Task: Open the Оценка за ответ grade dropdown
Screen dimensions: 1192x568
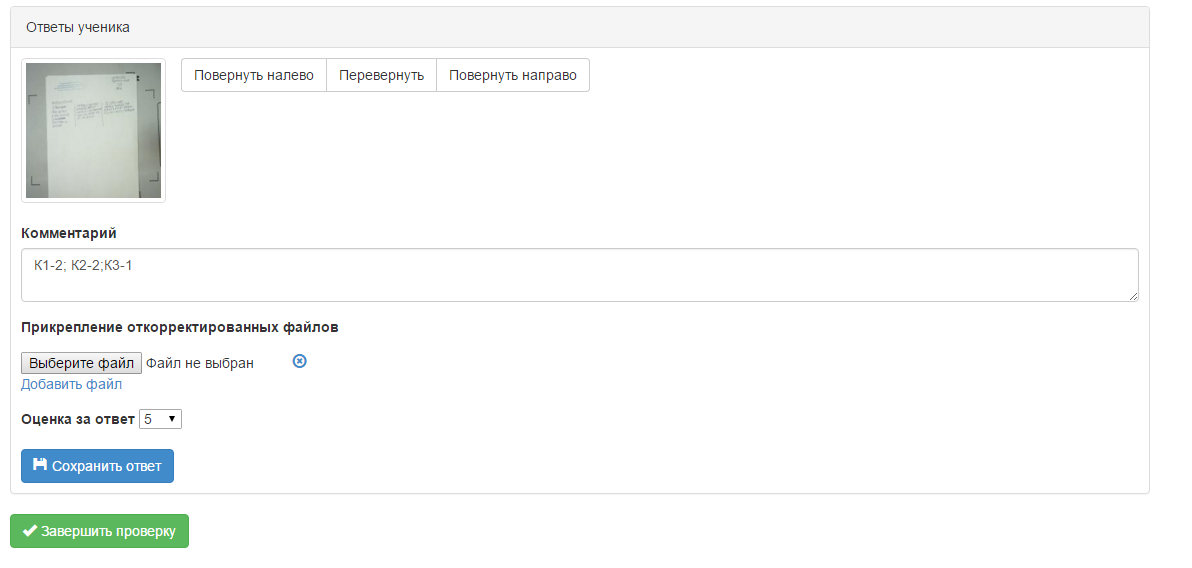Action: [x=160, y=419]
